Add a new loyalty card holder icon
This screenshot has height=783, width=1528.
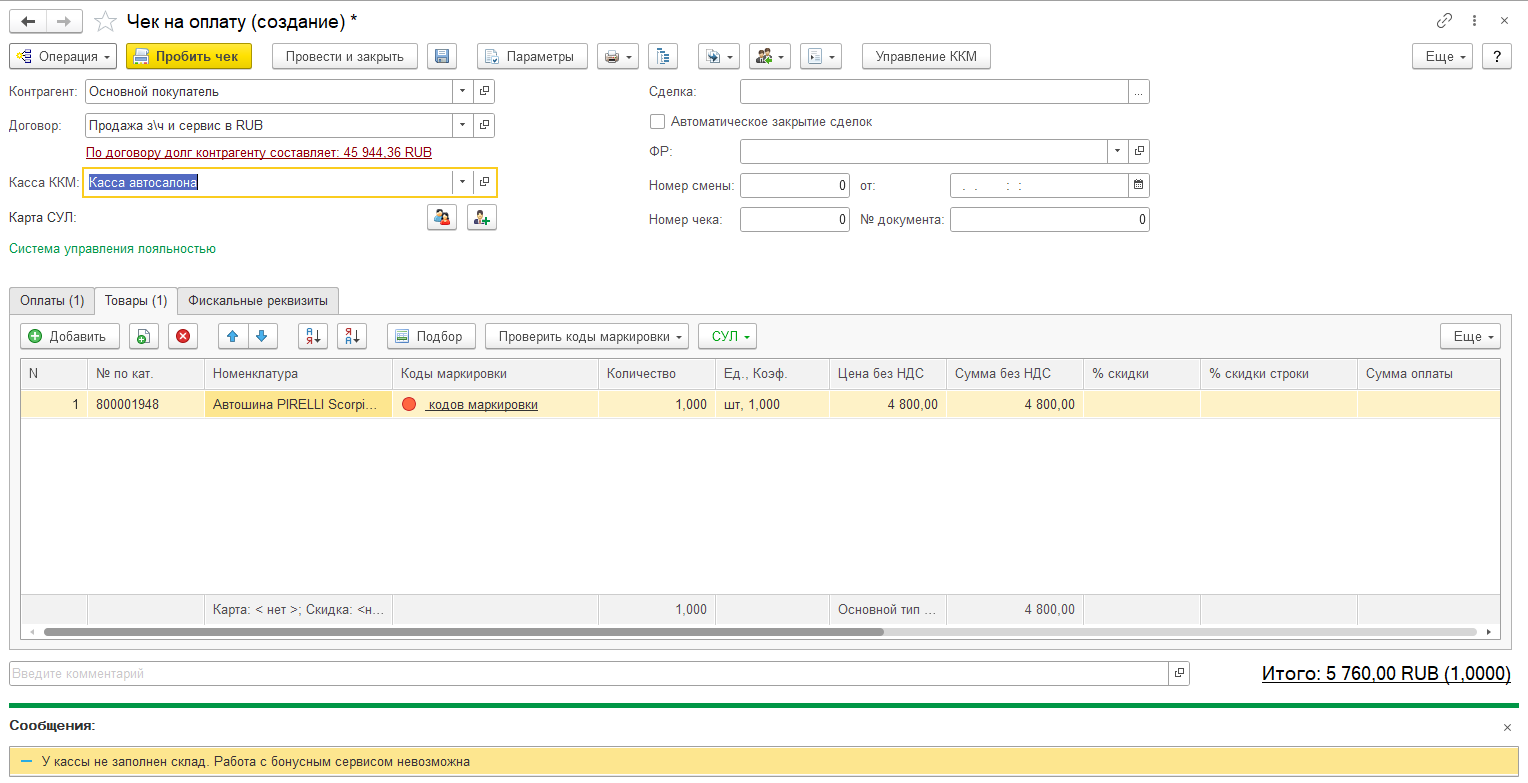point(482,217)
